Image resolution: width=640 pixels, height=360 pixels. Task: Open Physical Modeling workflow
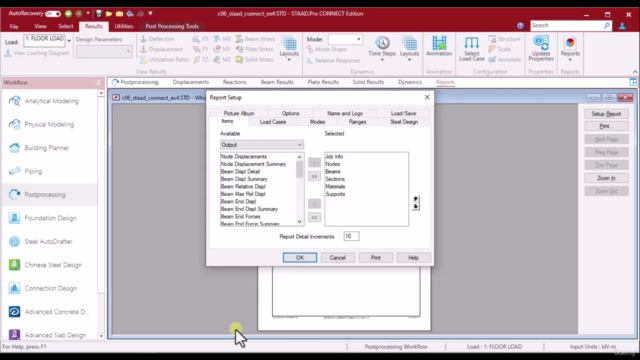[x=50, y=124]
